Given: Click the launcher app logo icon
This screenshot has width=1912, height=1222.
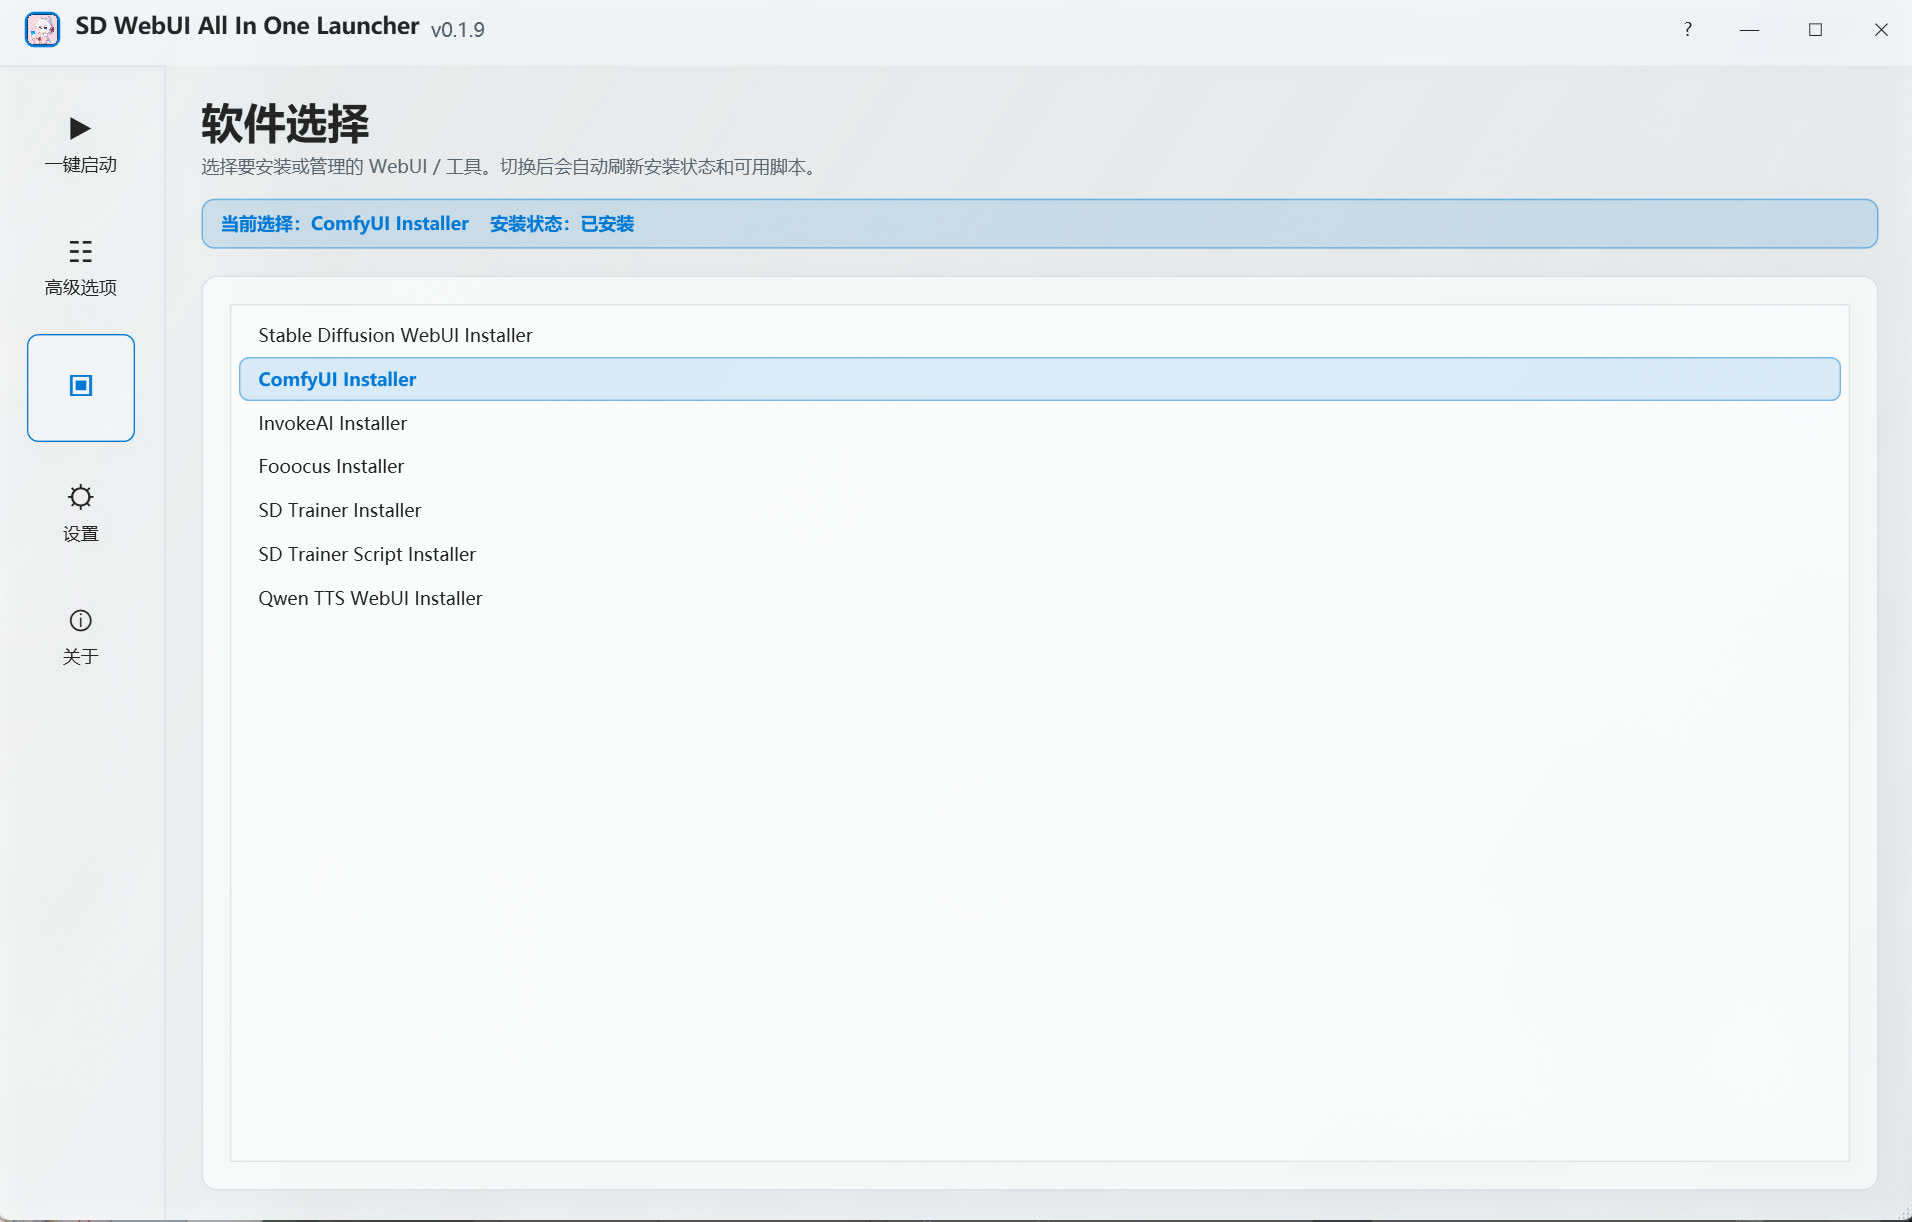Looking at the screenshot, I should click(x=42, y=29).
